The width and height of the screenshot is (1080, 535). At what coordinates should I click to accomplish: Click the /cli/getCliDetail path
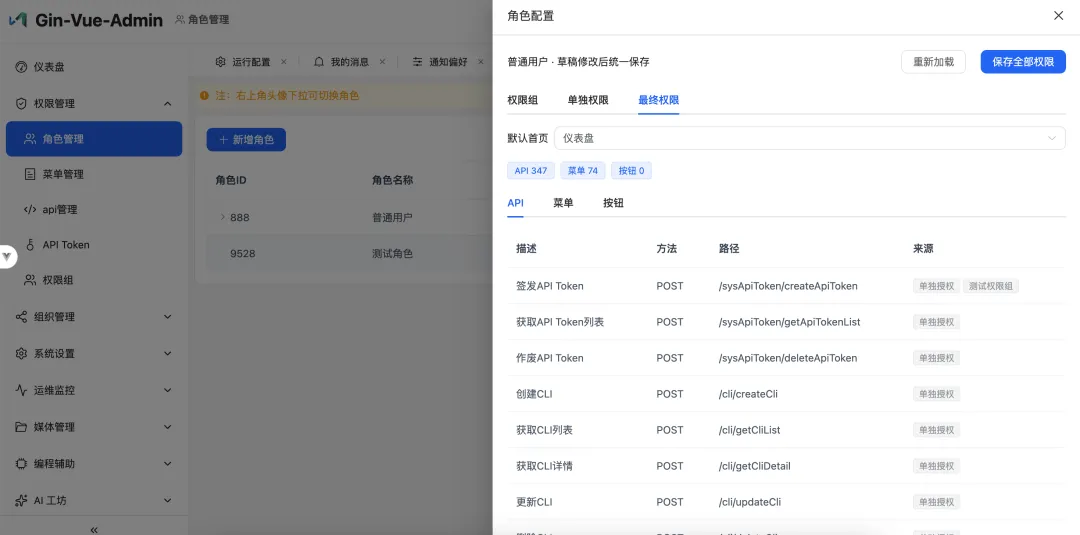[754, 466]
